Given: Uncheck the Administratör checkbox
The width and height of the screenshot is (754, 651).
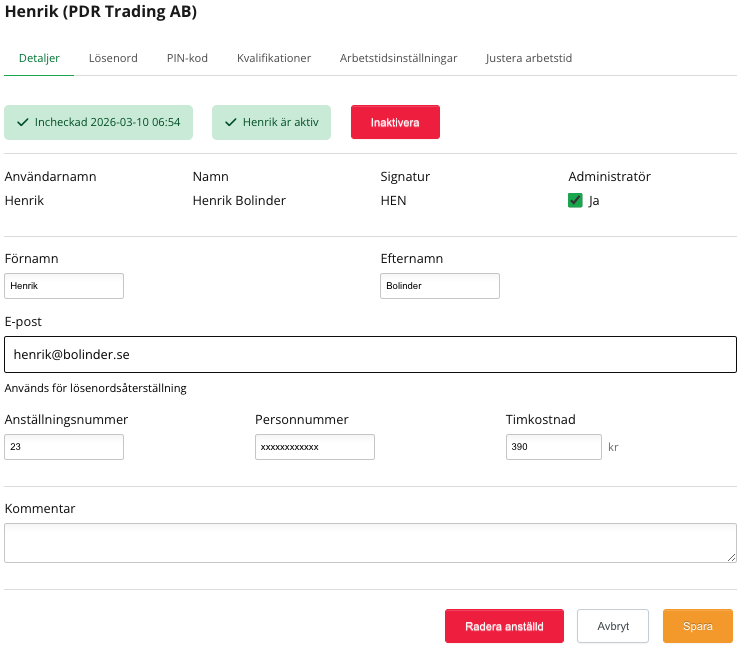Looking at the screenshot, I should tap(575, 200).
